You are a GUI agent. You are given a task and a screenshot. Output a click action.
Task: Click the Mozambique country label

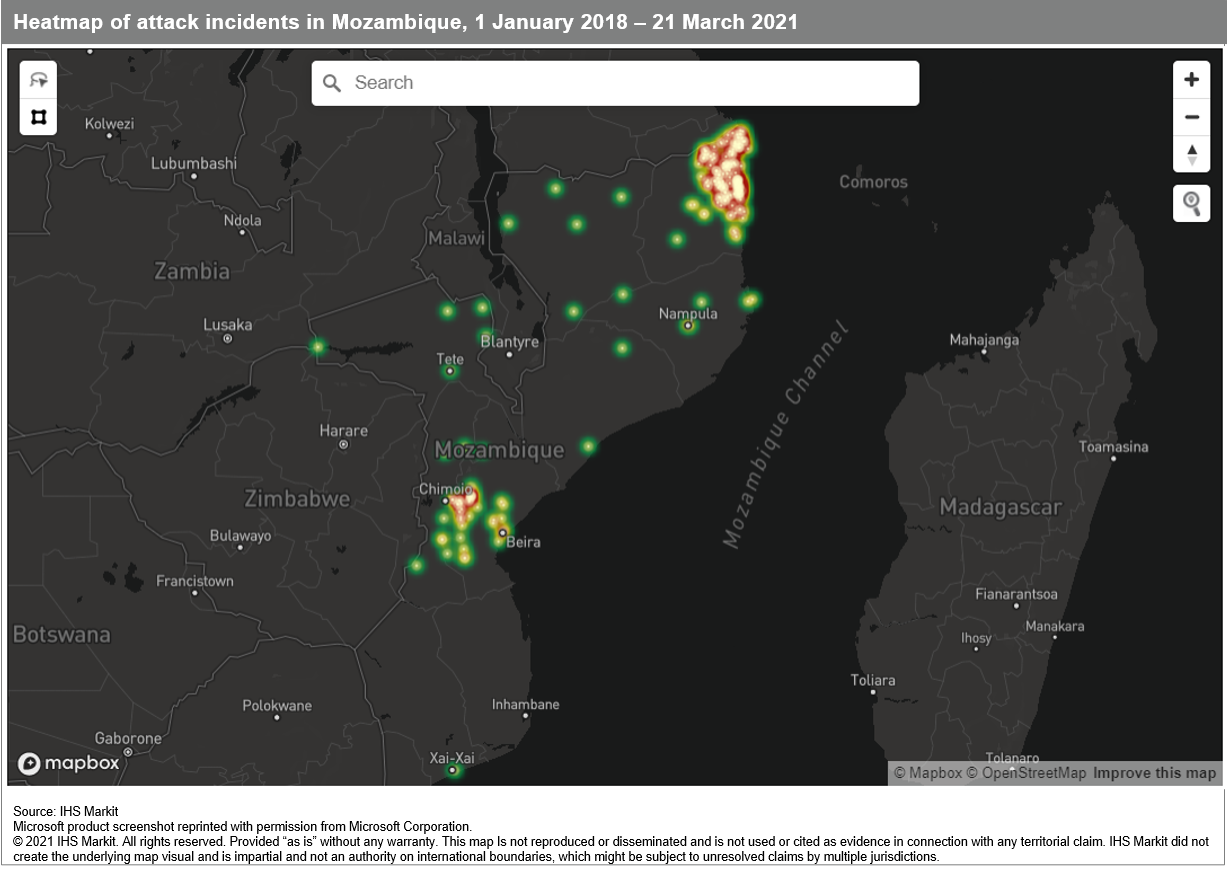click(500, 450)
